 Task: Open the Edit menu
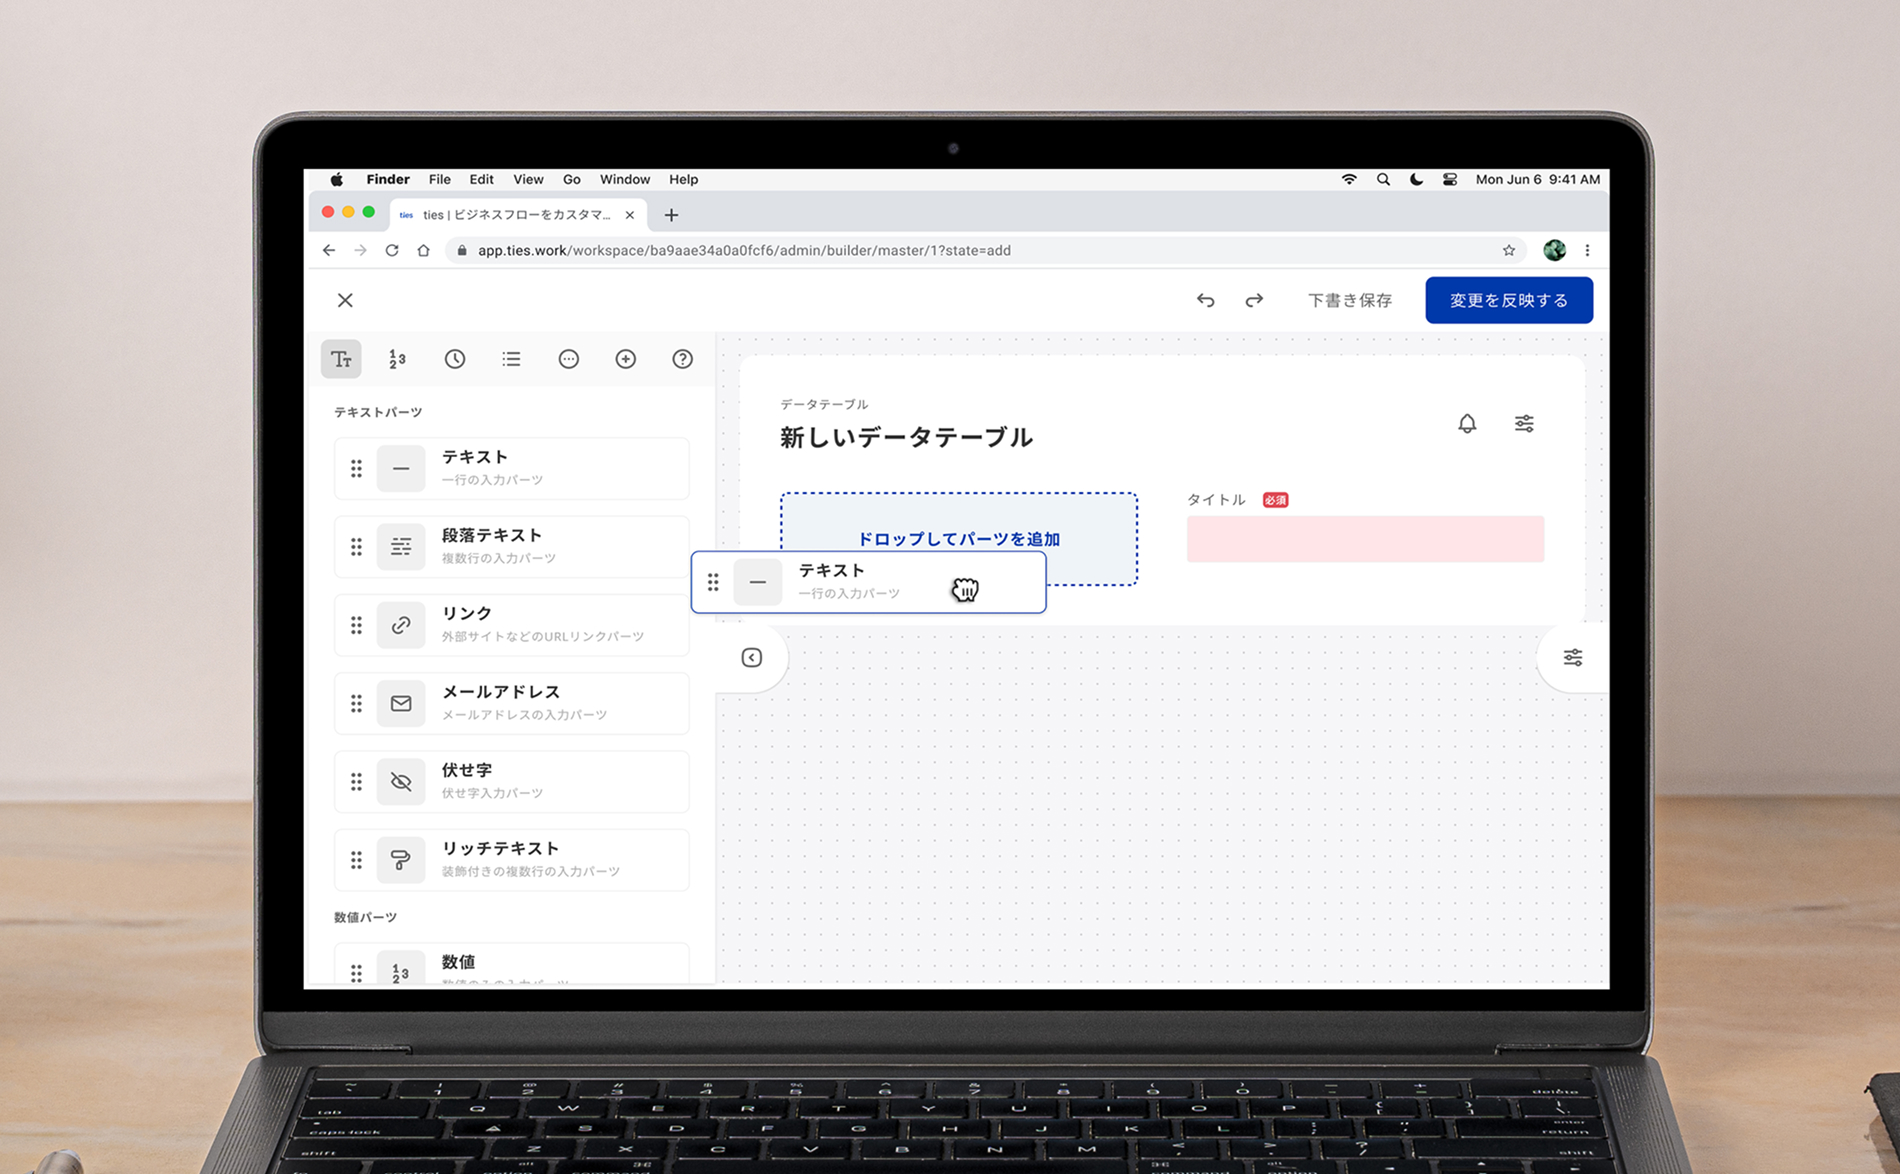(482, 180)
